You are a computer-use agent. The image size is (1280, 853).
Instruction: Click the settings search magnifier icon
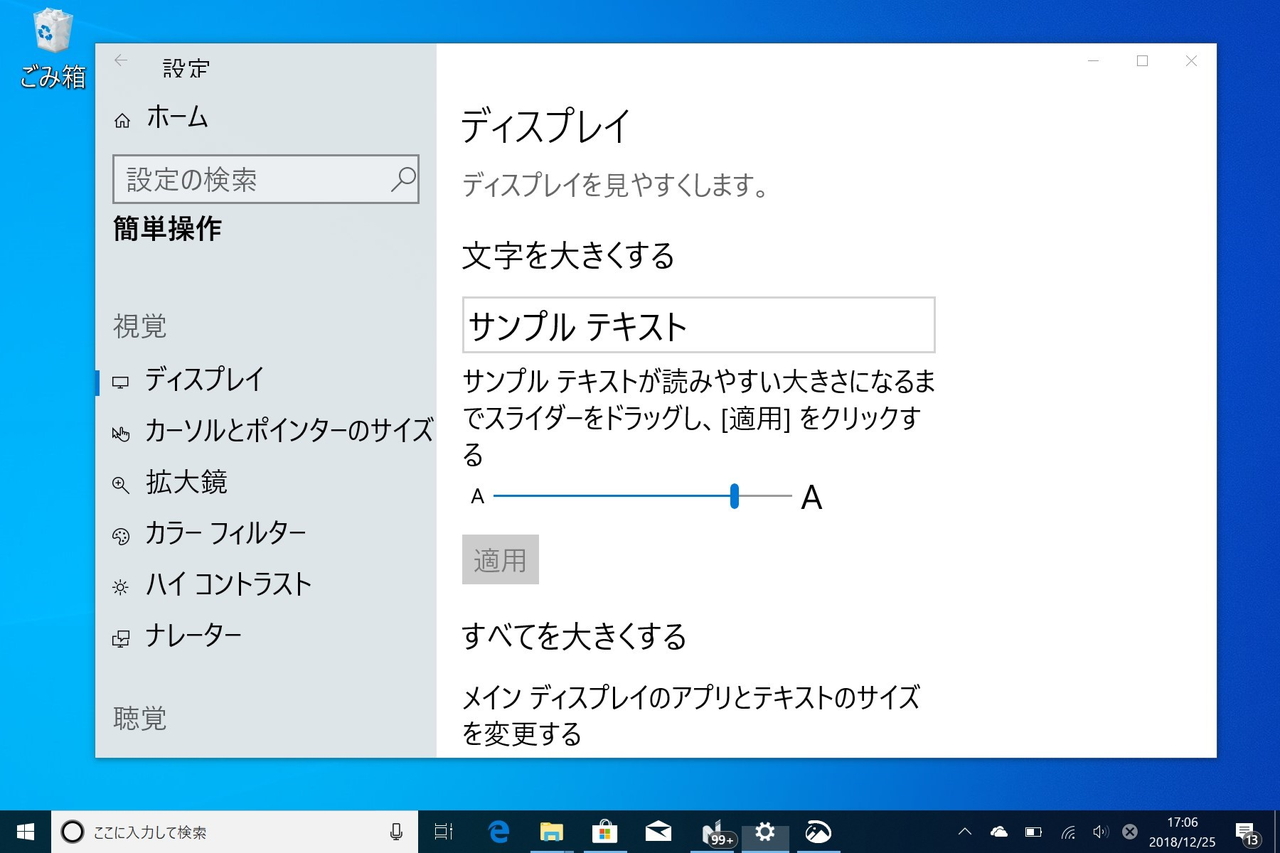402,179
